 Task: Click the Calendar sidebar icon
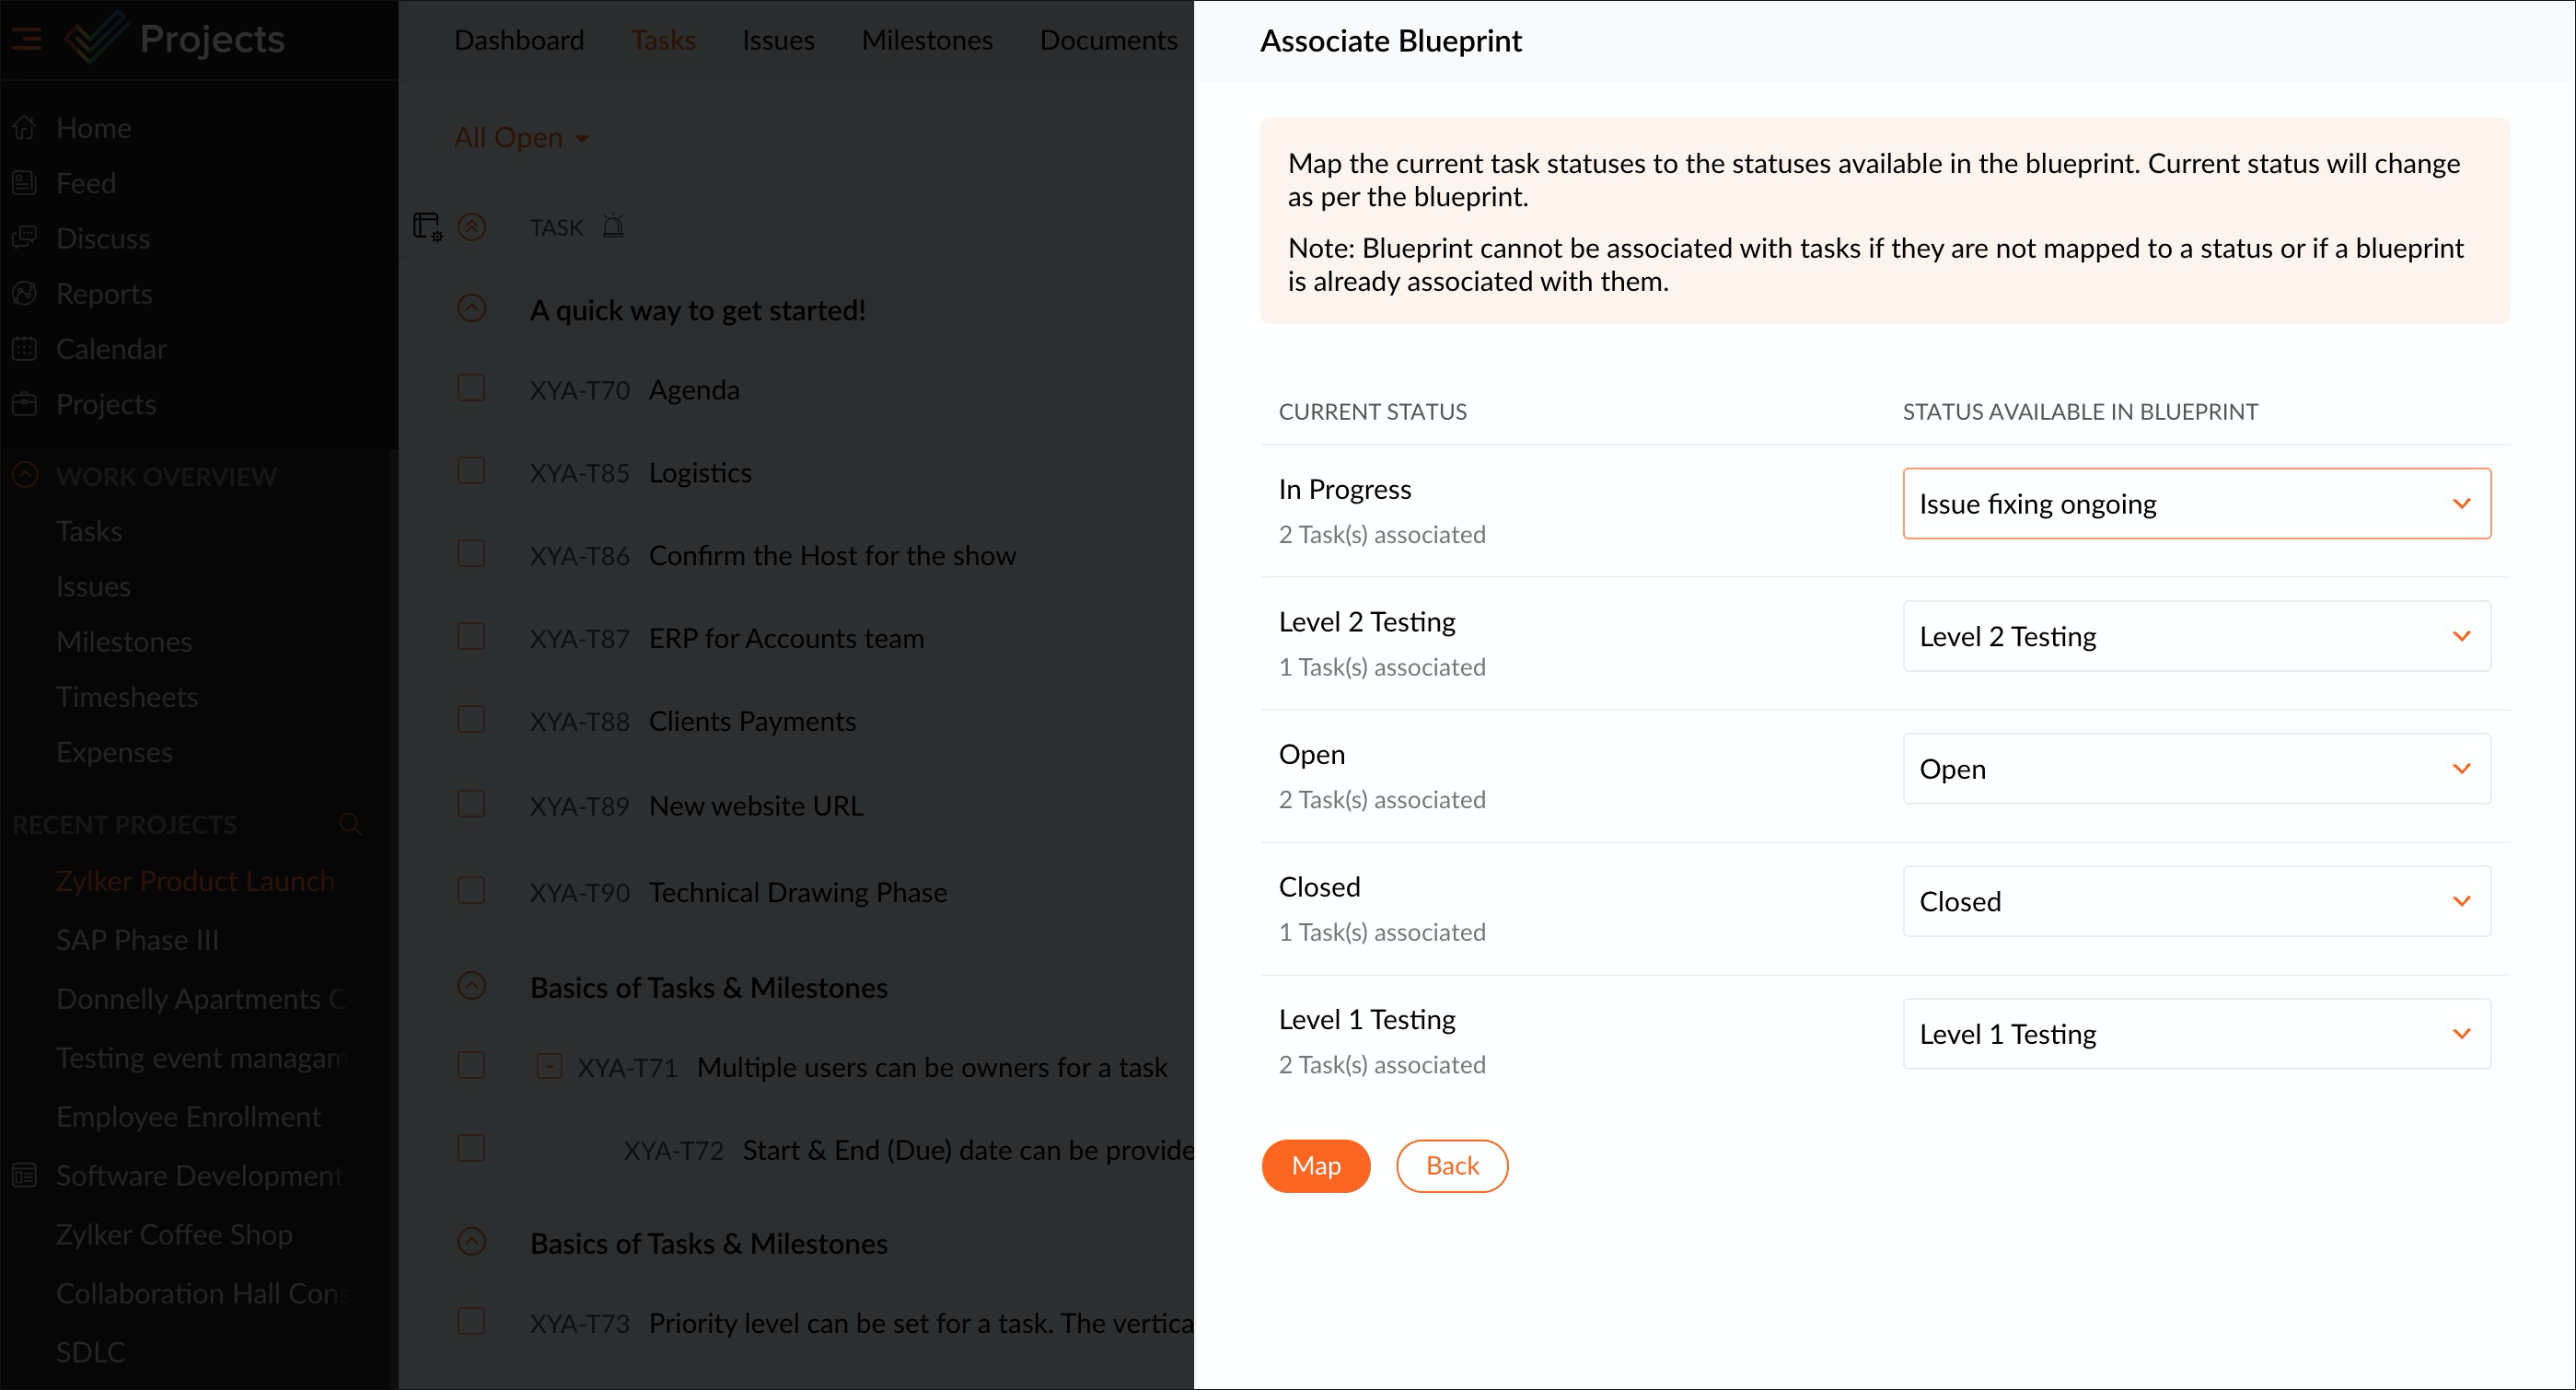pos(25,349)
